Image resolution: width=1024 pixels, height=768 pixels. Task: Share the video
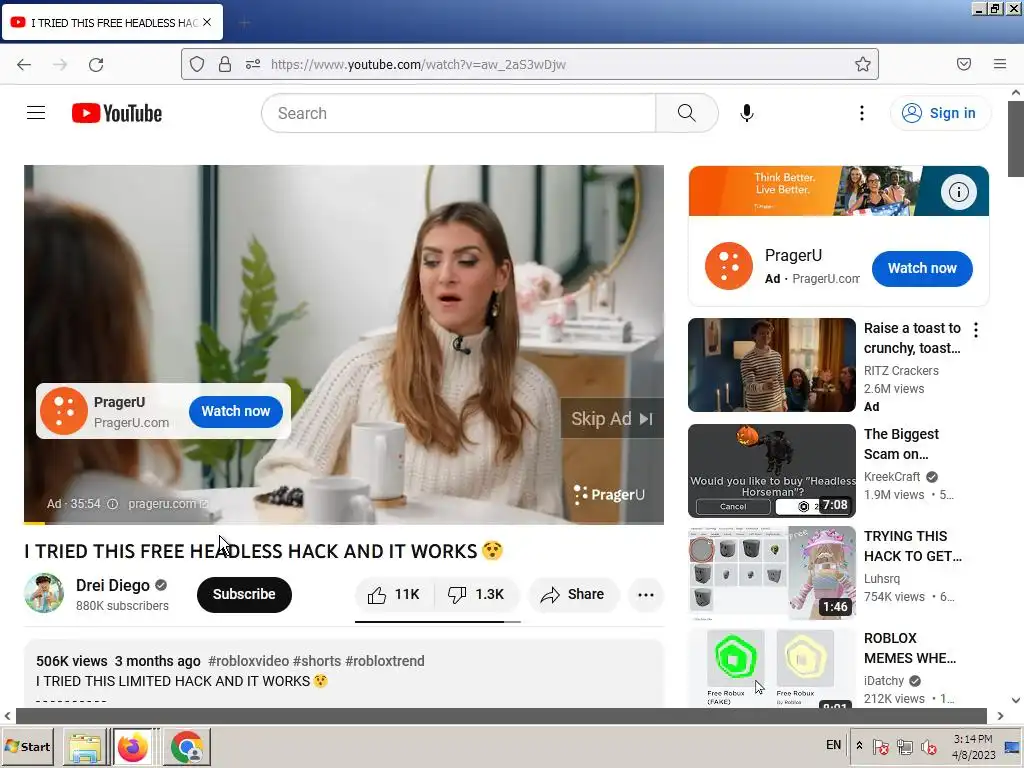pyautogui.click(x=573, y=594)
